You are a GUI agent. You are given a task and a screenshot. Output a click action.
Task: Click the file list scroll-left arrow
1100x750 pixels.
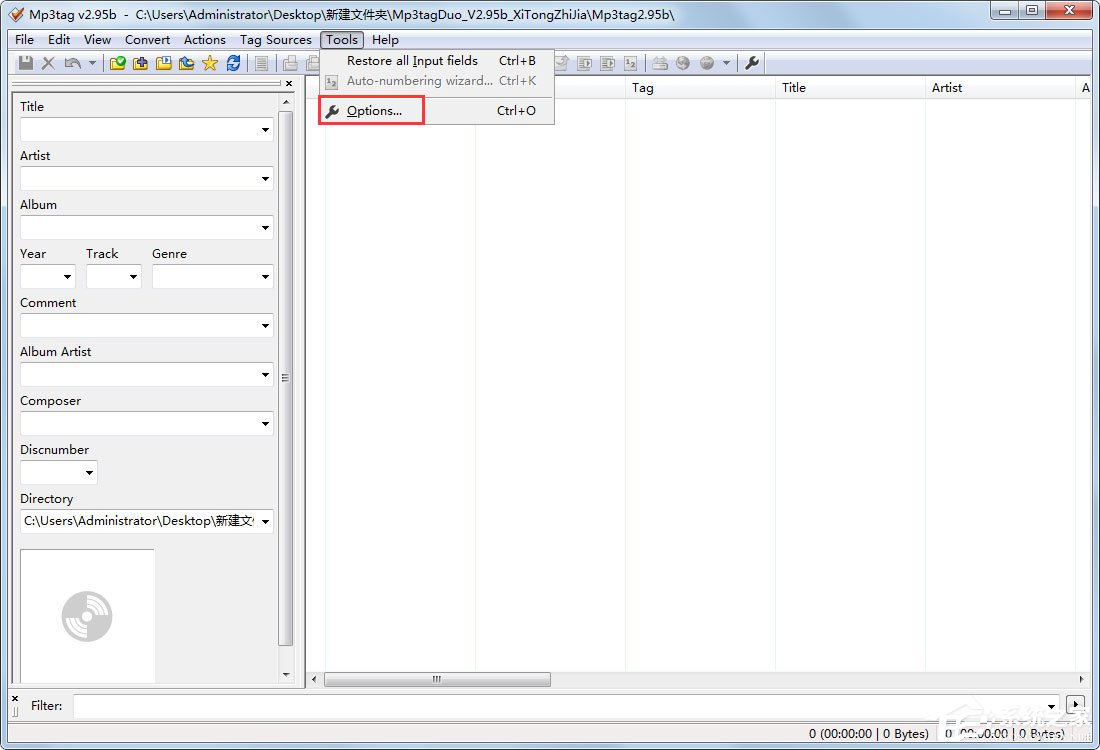(x=314, y=679)
